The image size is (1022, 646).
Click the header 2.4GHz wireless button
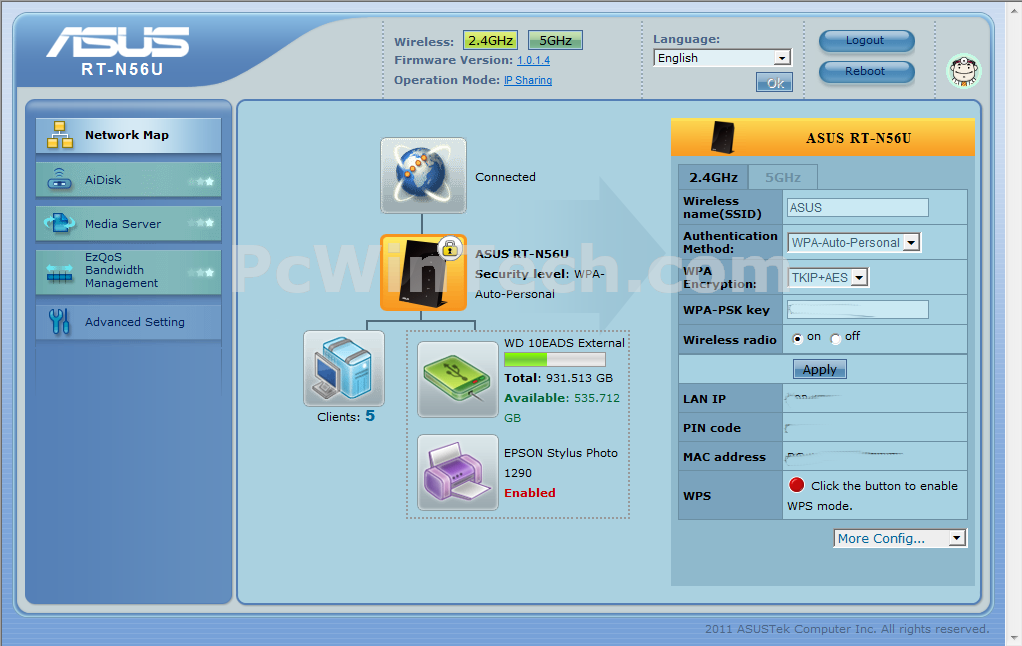(x=490, y=40)
